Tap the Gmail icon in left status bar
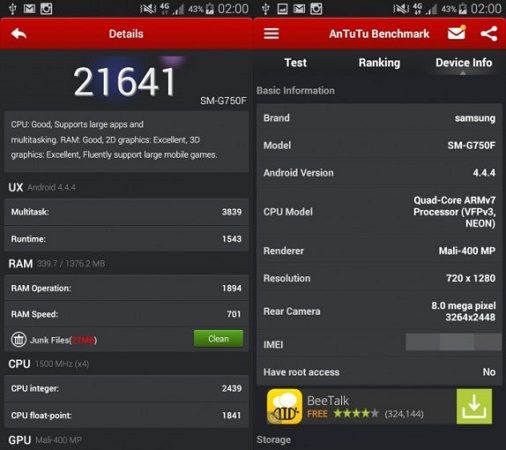Image resolution: width=506 pixels, height=450 pixels. [x=29, y=9]
